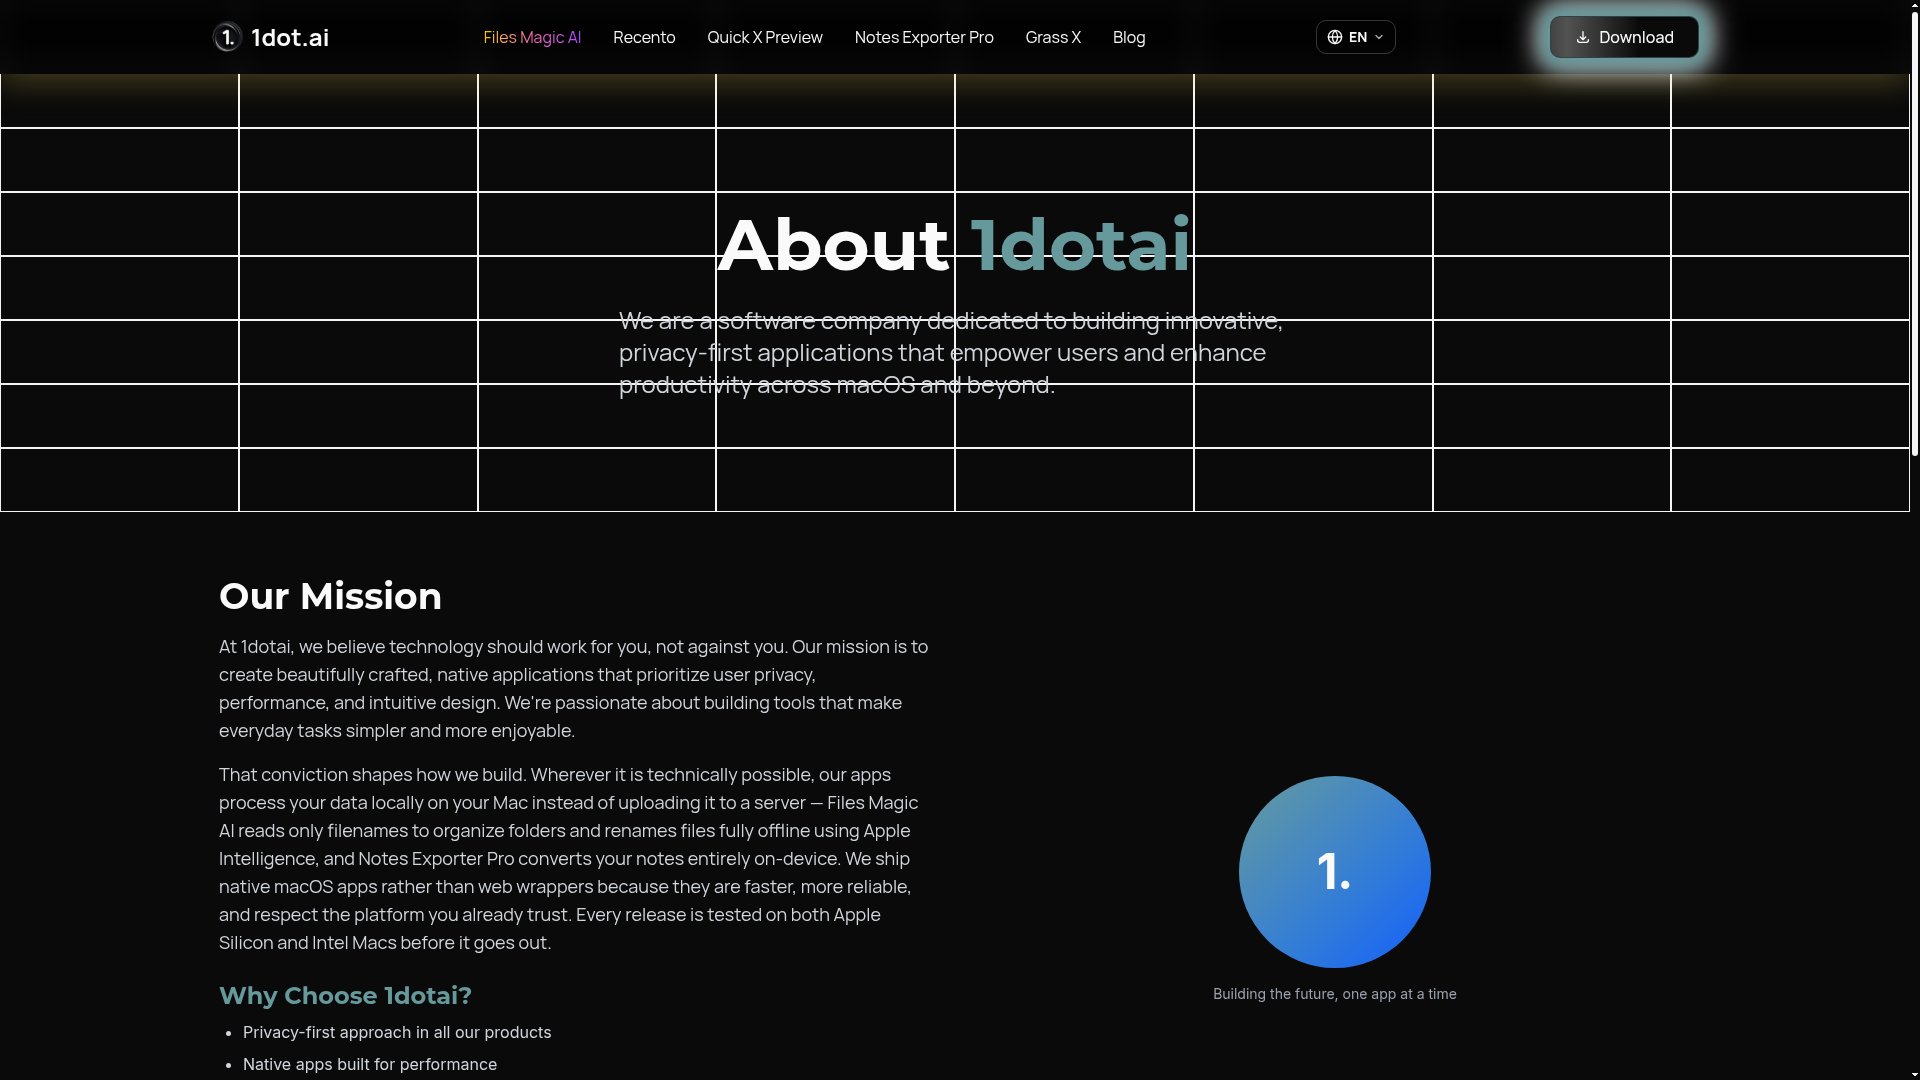The image size is (1920, 1080).
Task: Click the Our Mission heading
Action: click(330, 596)
